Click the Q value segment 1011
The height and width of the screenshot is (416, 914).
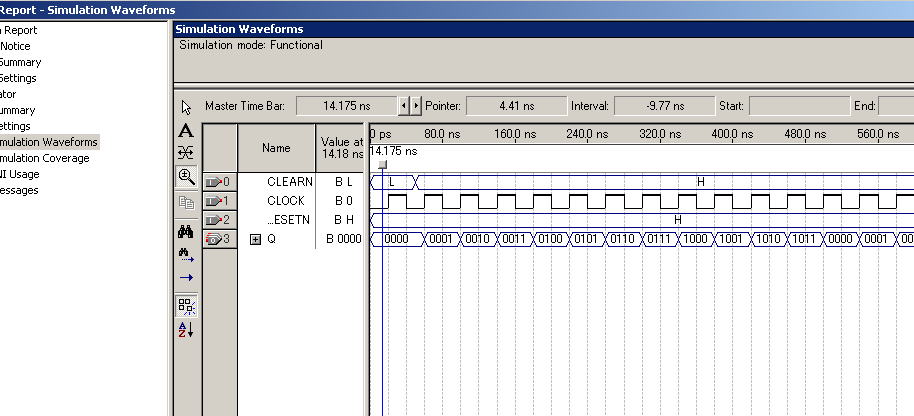[804, 239]
